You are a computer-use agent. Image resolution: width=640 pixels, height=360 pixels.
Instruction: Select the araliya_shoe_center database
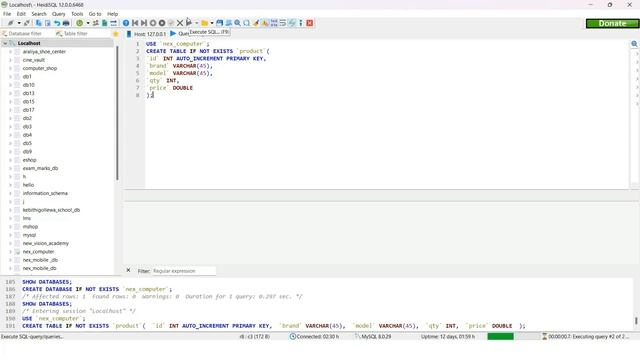[44, 52]
